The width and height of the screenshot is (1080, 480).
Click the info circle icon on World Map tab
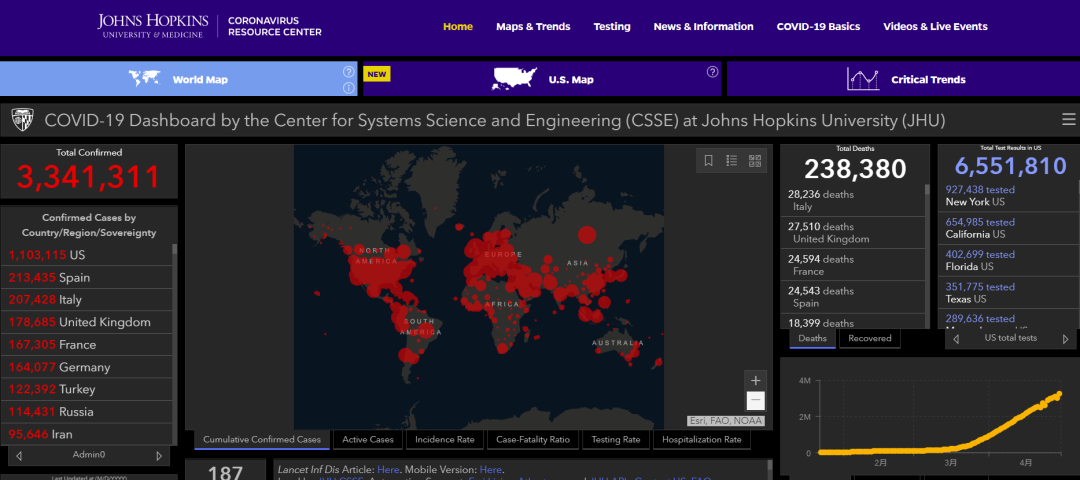point(349,87)
